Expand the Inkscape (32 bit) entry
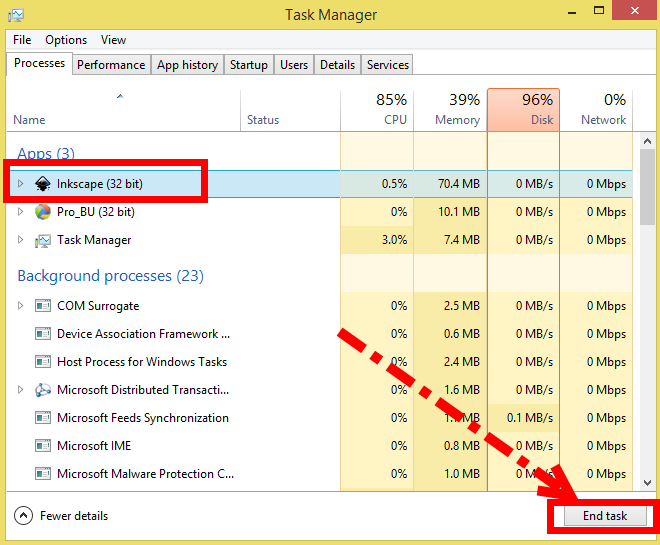Image resolution: width=660 pixels, height=545 pixels. [20, 183]
